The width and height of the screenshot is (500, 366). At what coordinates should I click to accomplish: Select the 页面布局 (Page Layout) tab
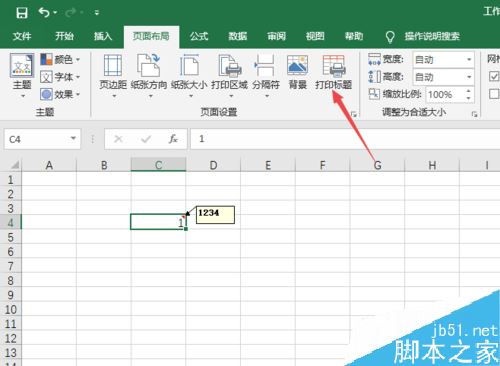151,36
